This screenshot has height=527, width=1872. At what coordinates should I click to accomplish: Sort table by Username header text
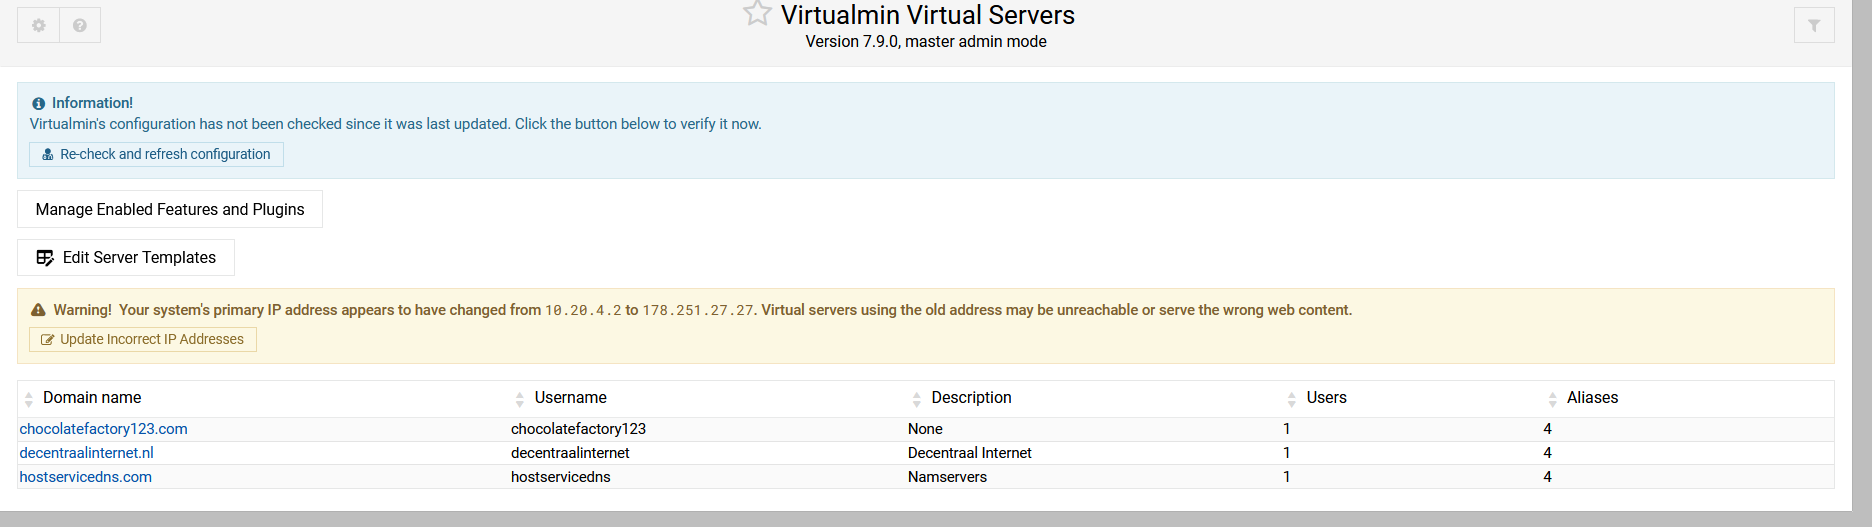570,398
